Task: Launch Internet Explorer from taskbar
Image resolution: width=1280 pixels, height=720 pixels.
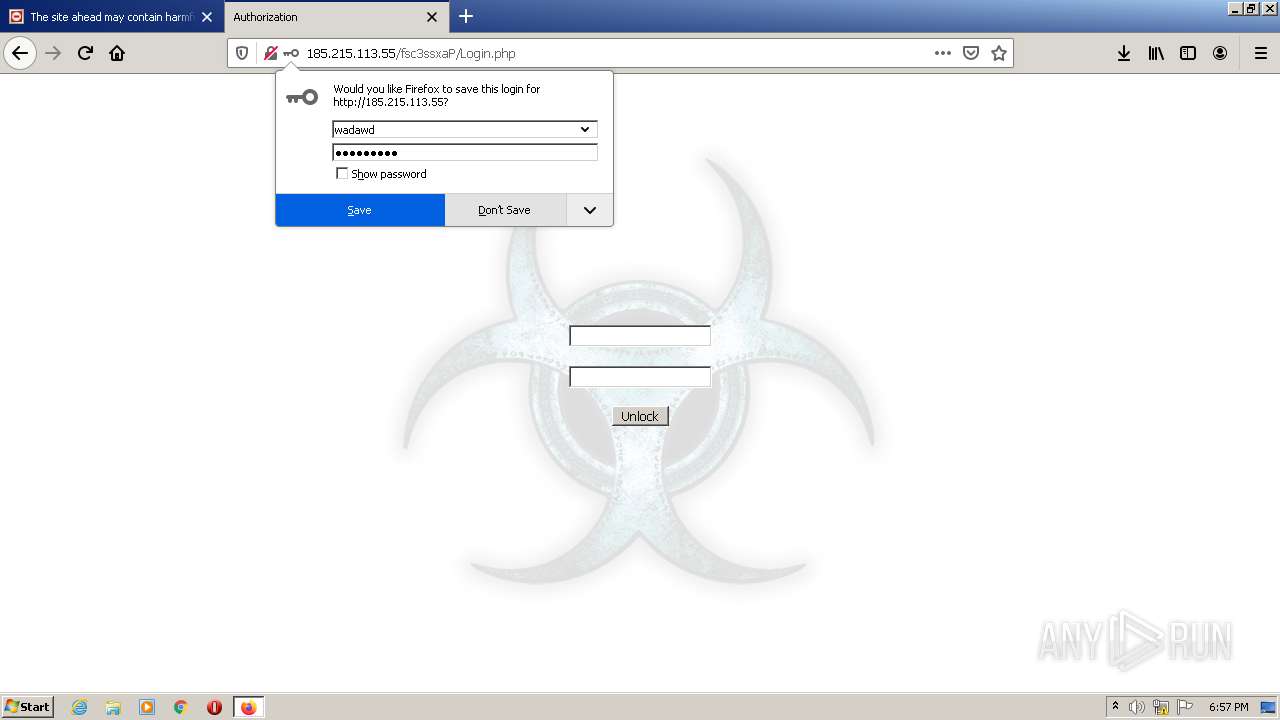Action: (79, 707)
